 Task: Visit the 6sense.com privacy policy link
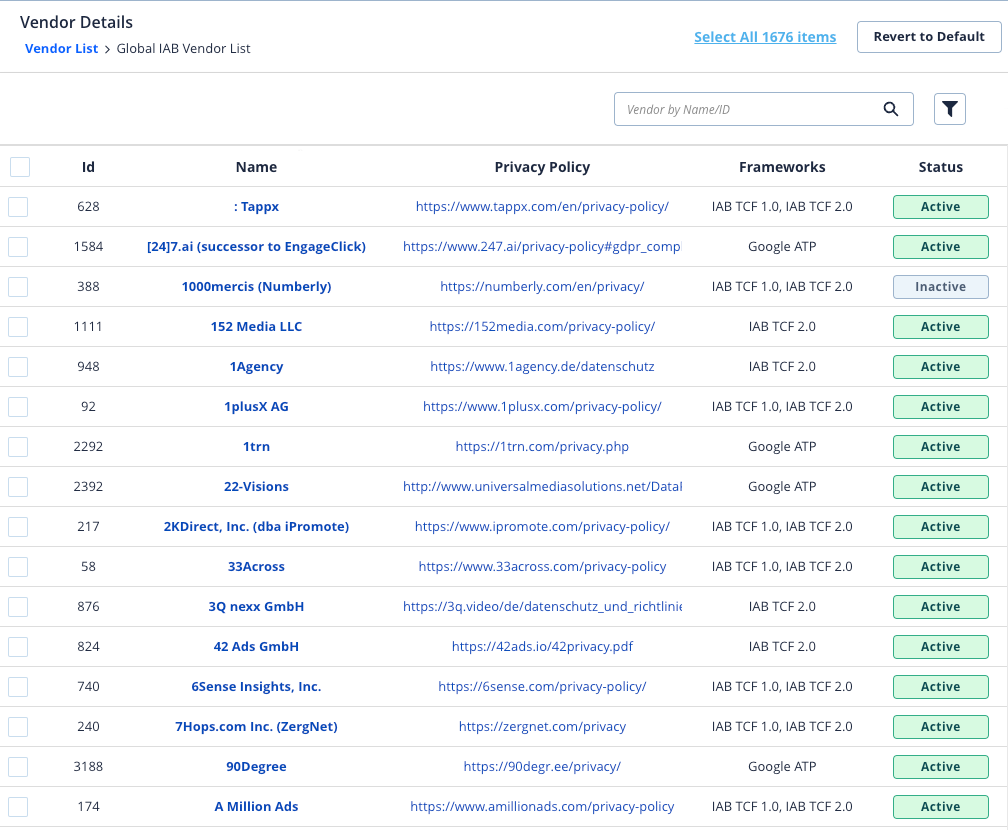pos(542,687)
